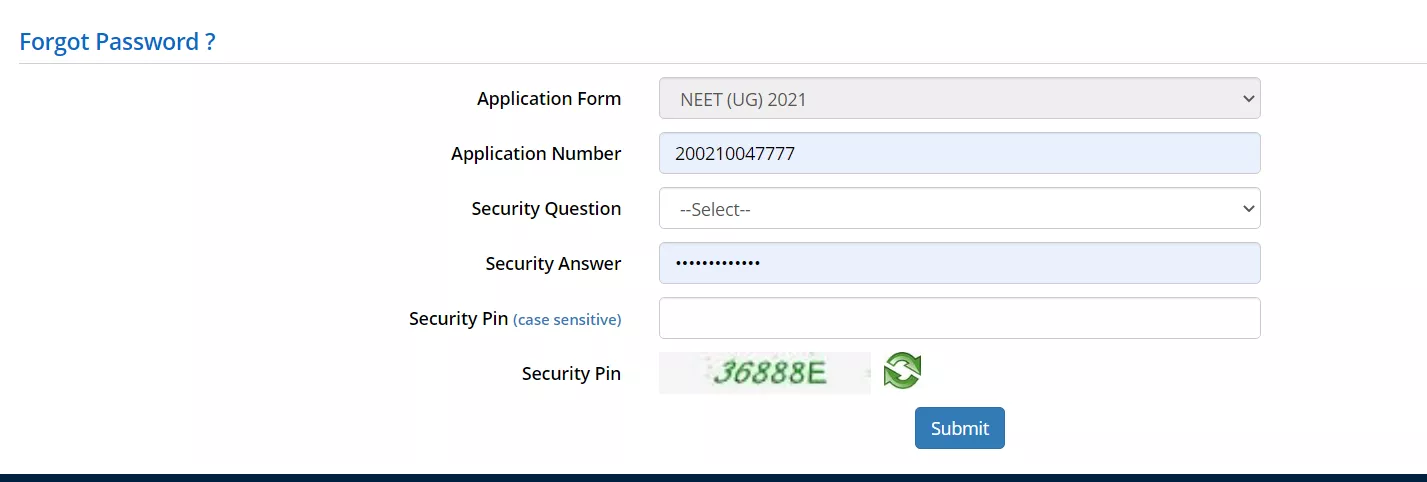Open the Application Form dropdown
This screenshot has height=482, width=1427.
tap(959, 99)
